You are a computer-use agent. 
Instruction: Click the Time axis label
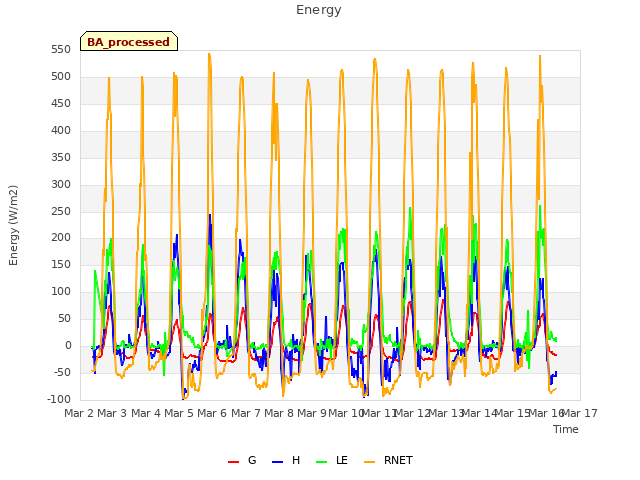(566, 429)
